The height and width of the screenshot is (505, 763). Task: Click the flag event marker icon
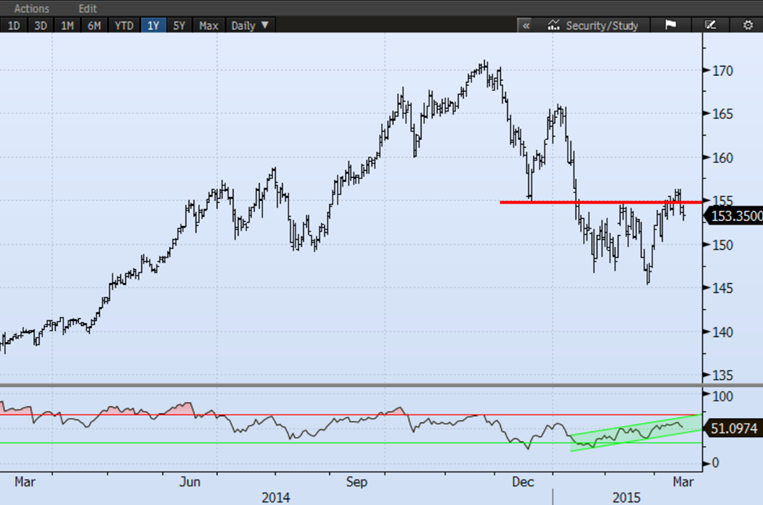point(671,25)
